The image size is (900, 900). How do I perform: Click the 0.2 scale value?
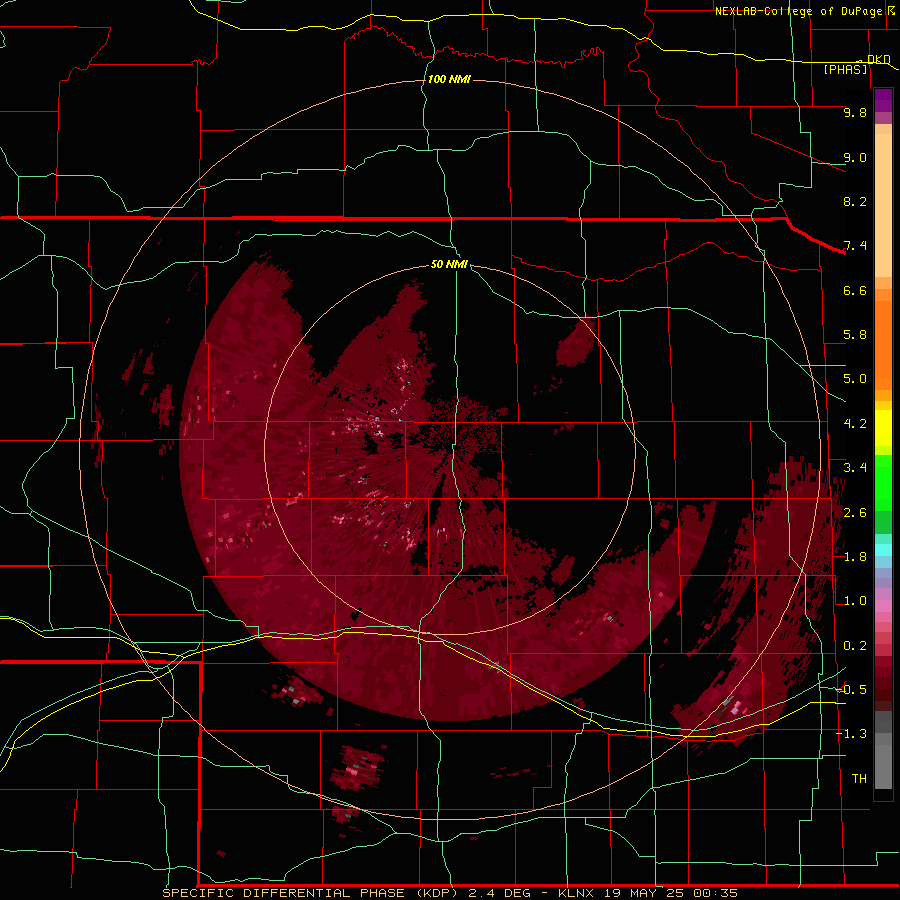point(855,646)
